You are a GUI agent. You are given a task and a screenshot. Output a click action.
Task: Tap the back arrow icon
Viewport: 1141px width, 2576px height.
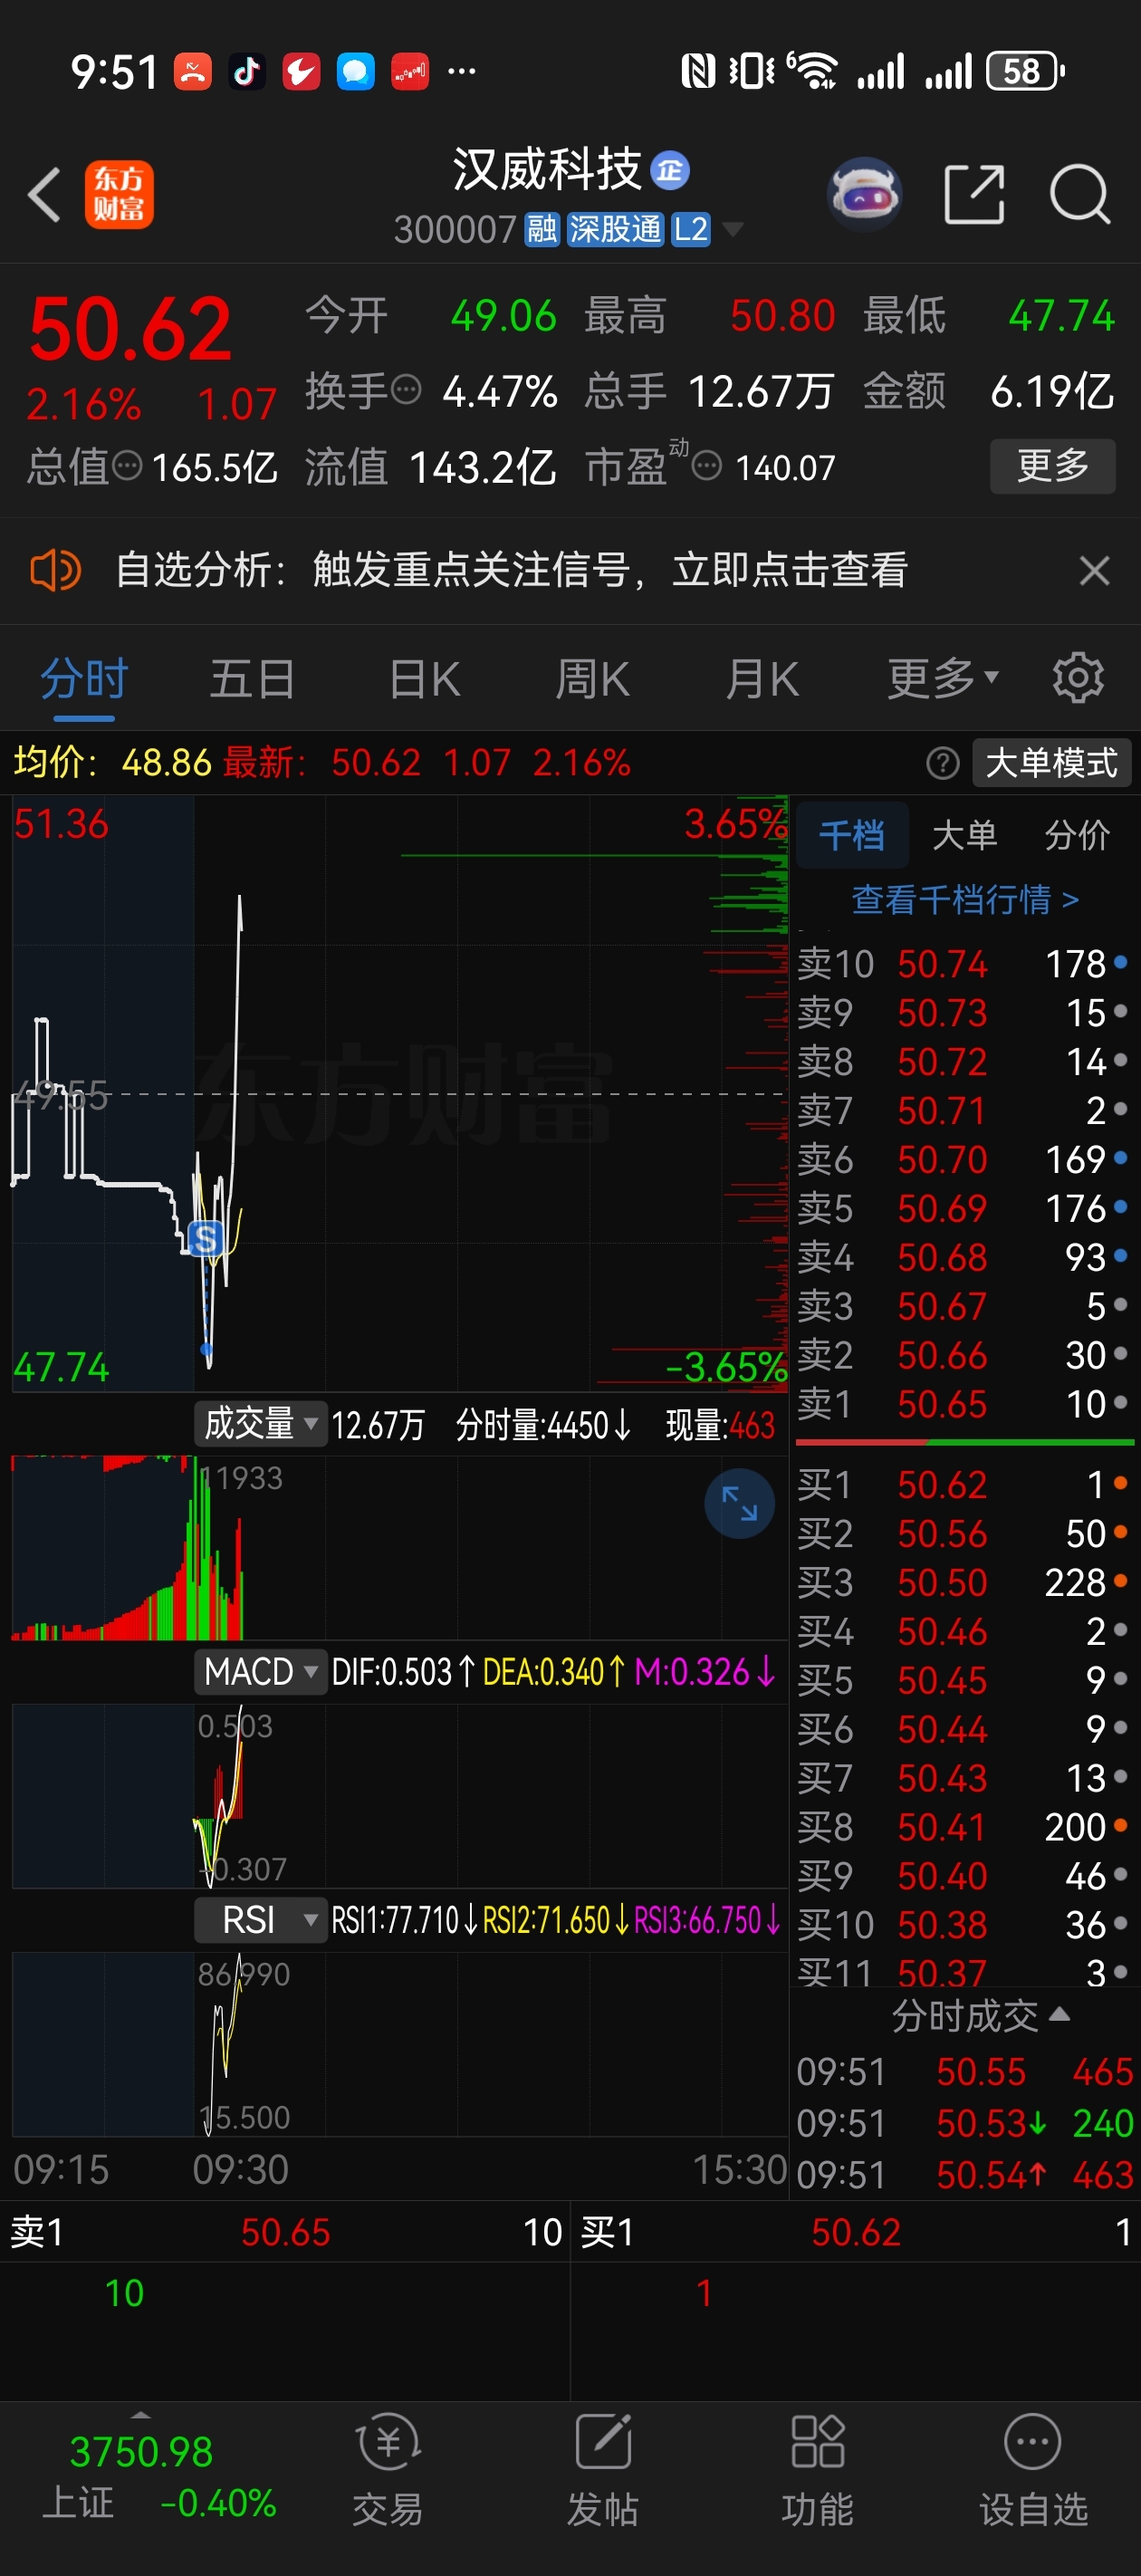[x=45, y=195]
